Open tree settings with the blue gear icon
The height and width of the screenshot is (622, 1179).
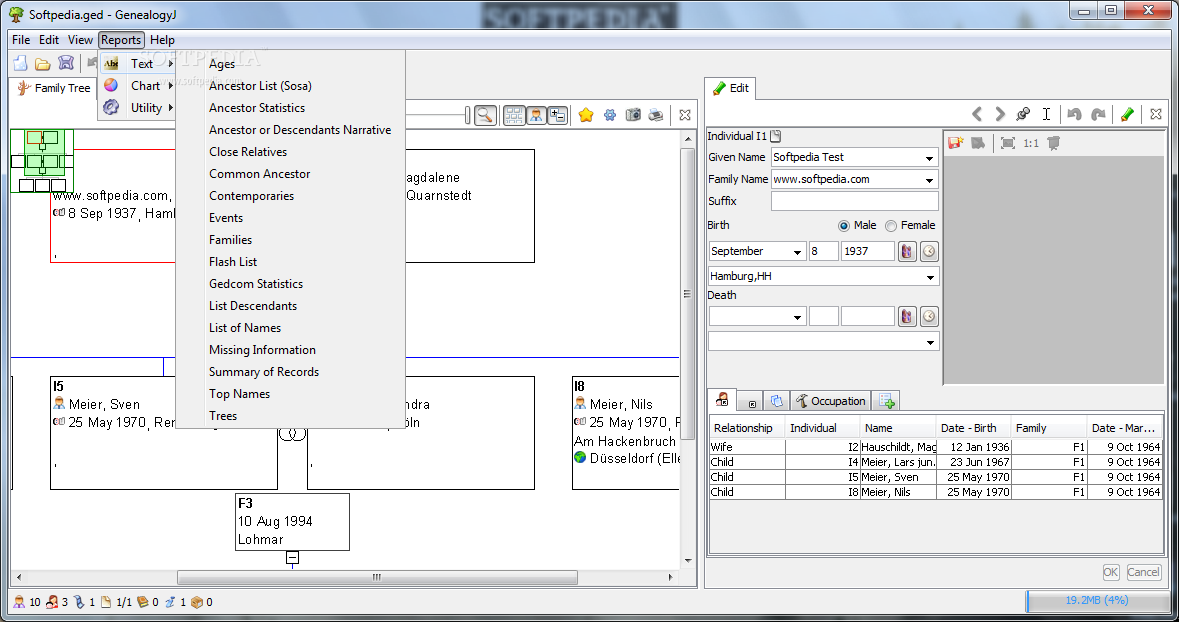tap(610, 115)
